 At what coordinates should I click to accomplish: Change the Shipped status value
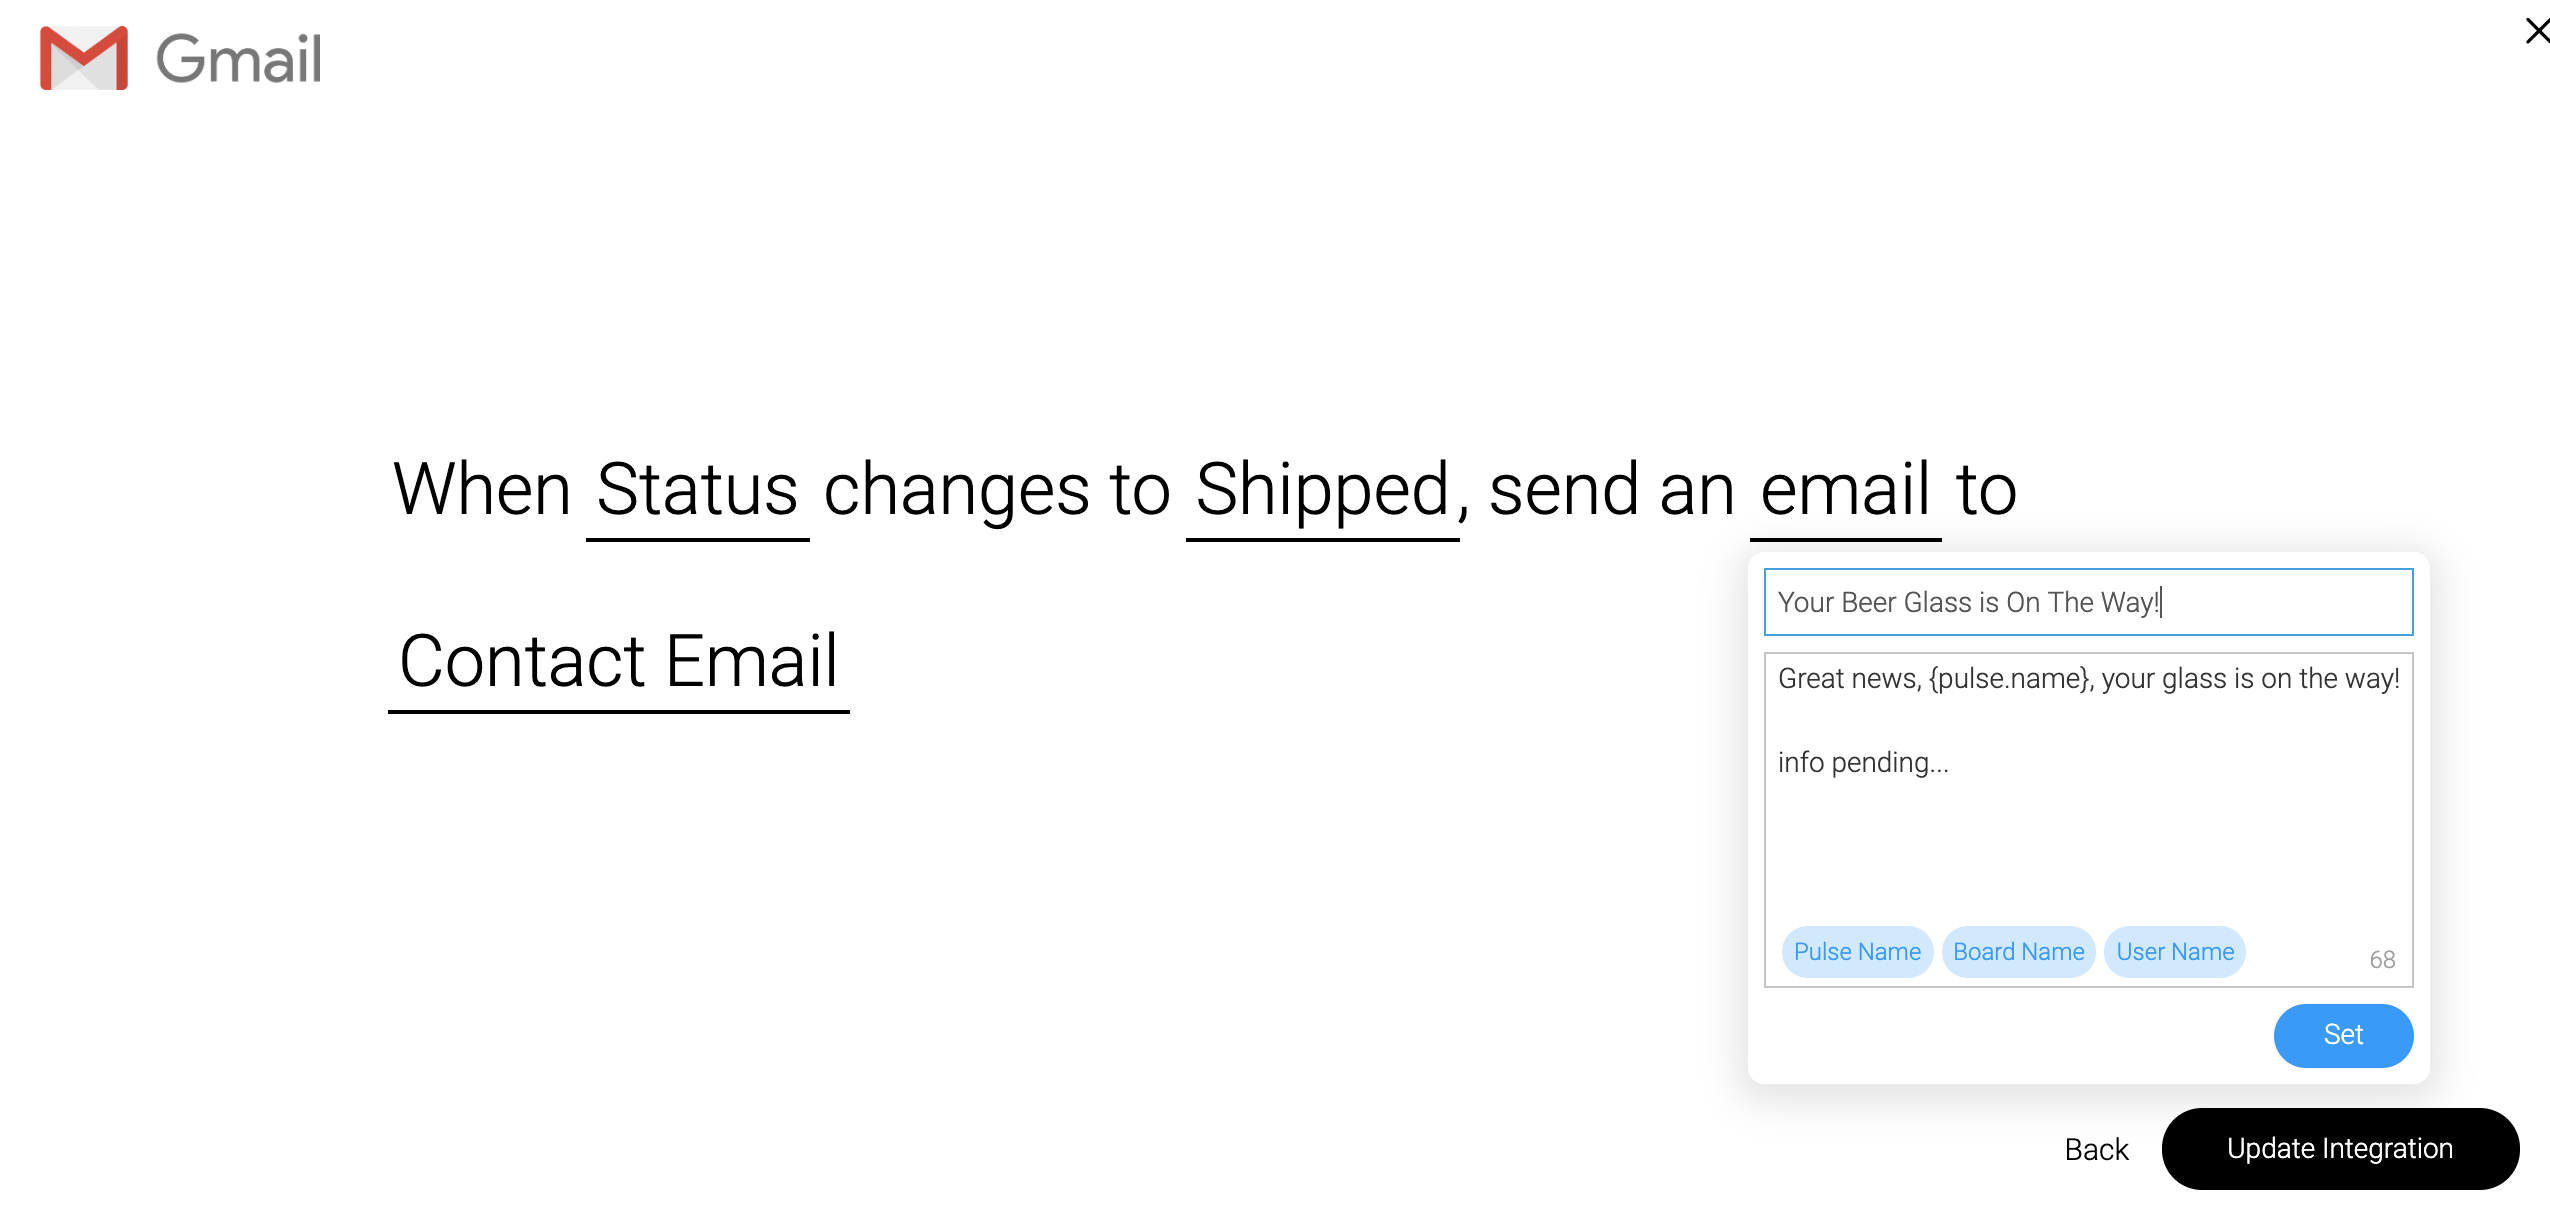1322,491
